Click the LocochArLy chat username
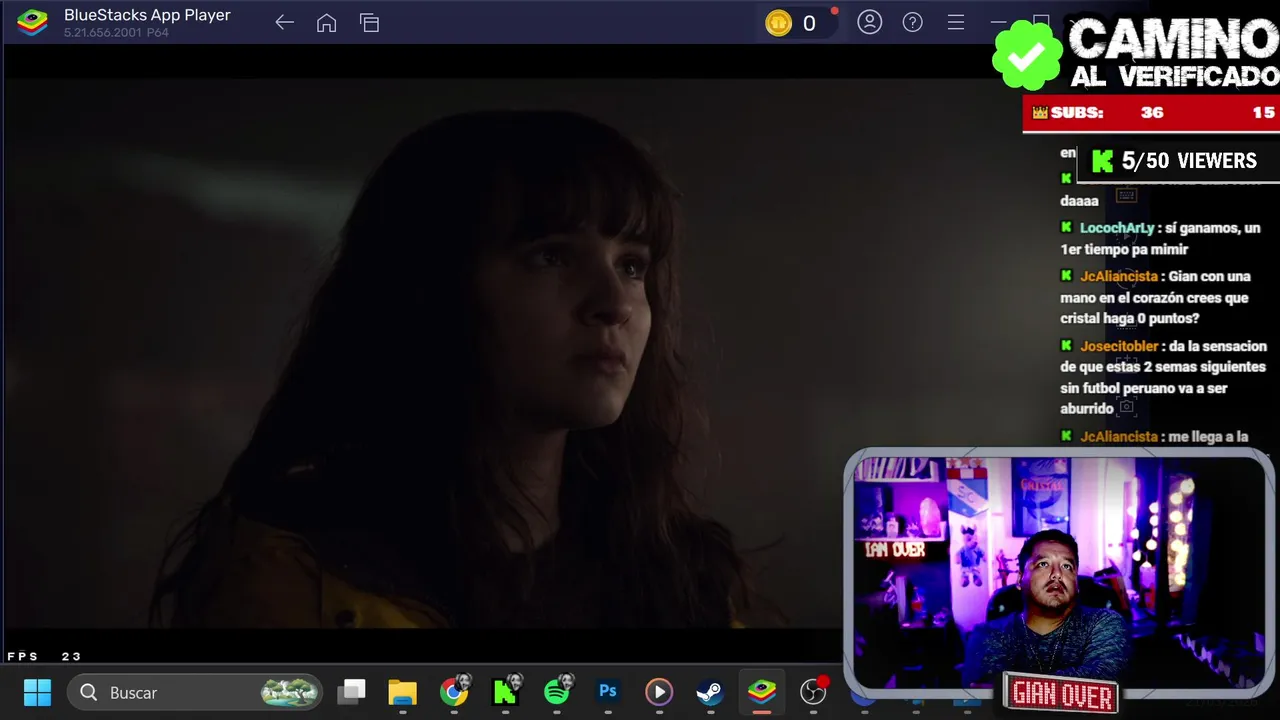This screenshot has width=1280, height=720. pyautogui.click(x=1116, y=228)
